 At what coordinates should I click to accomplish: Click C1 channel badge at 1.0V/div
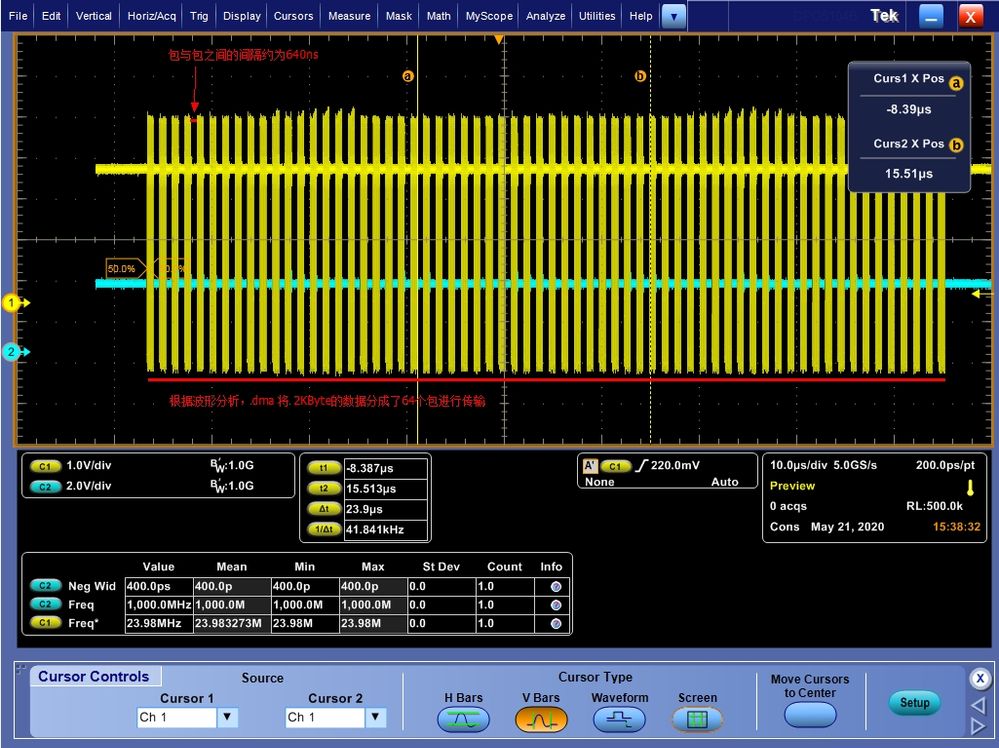(x=45, y=466)
